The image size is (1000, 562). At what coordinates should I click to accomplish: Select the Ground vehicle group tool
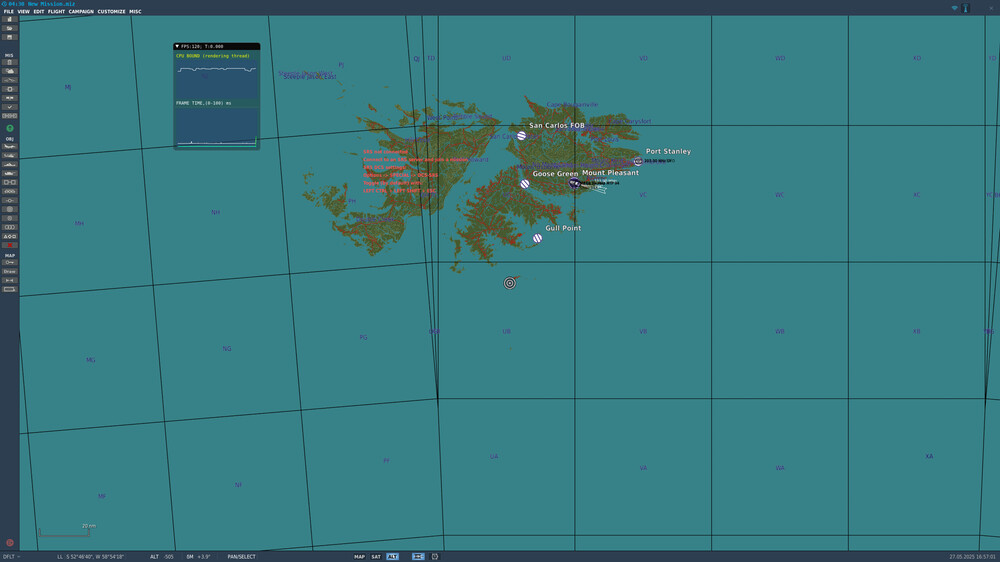(x=10, y=174)
